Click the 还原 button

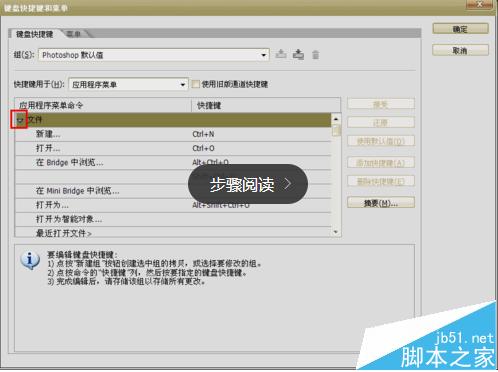point(381,123)
